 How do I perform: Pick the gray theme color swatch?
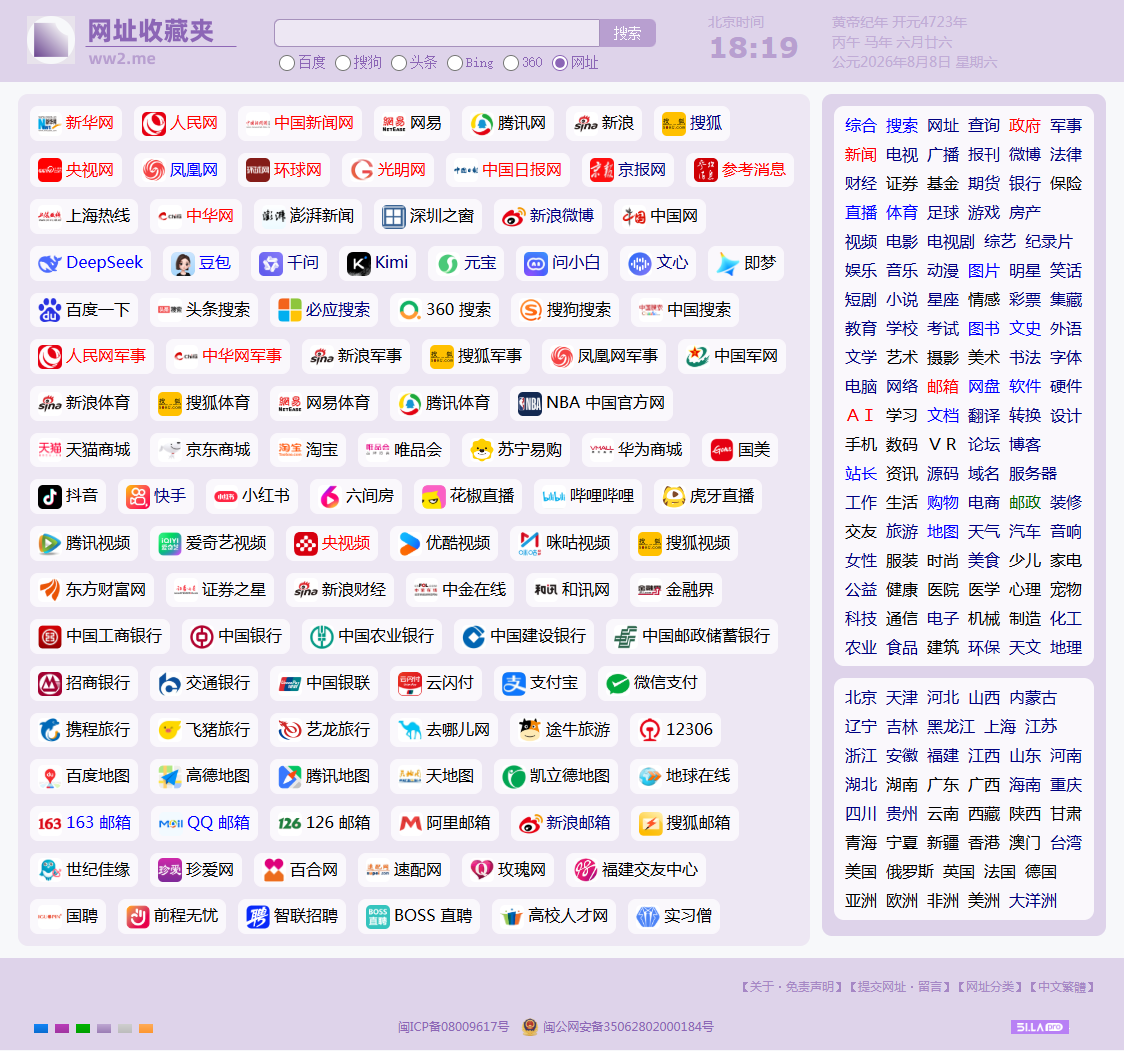pos(125,1028)
